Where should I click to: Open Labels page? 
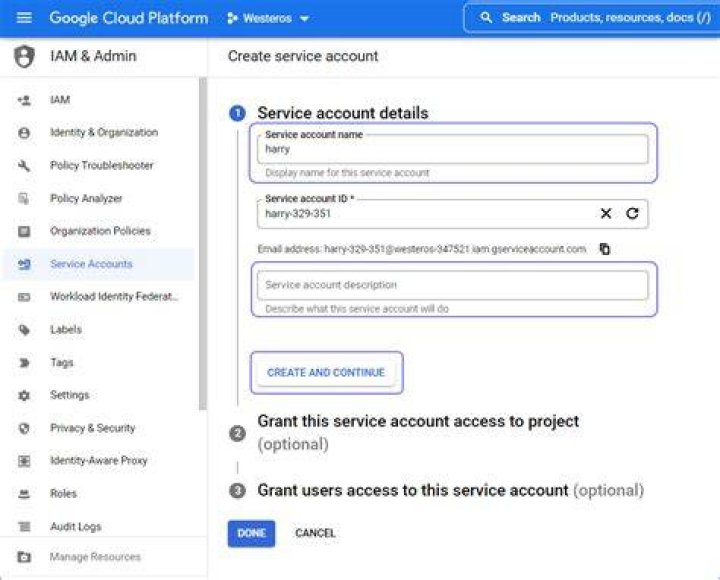pyautogui.click(x=98, y=330)
